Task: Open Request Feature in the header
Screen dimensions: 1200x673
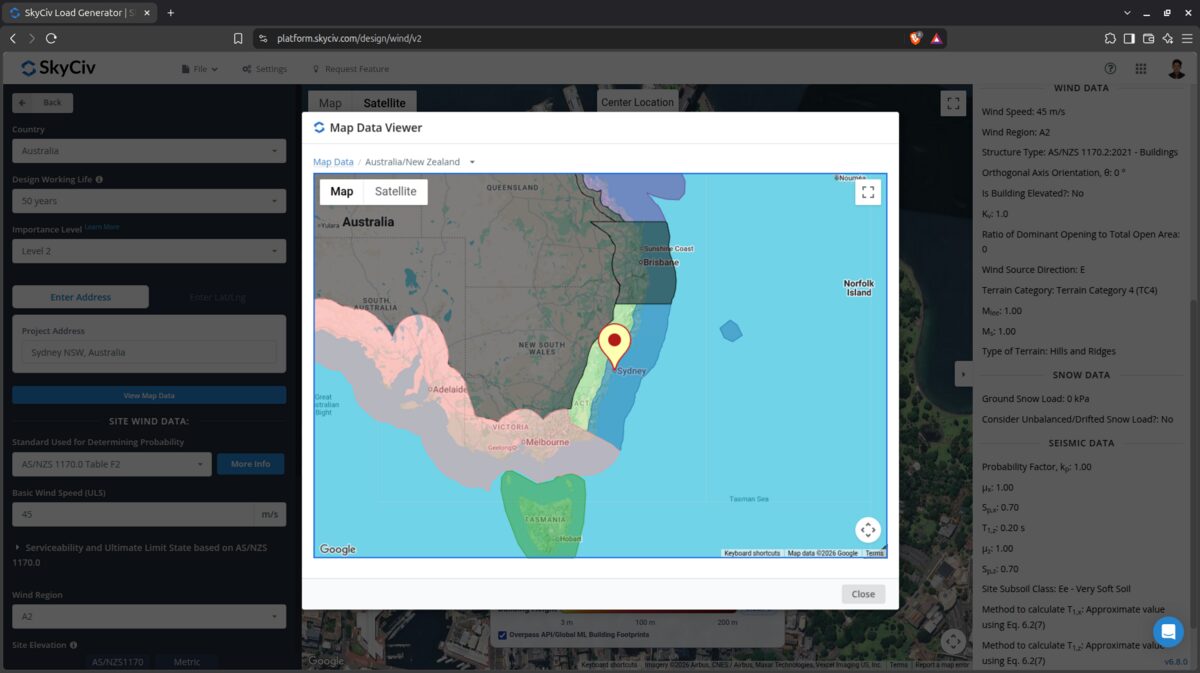Action: pos(351,69)
